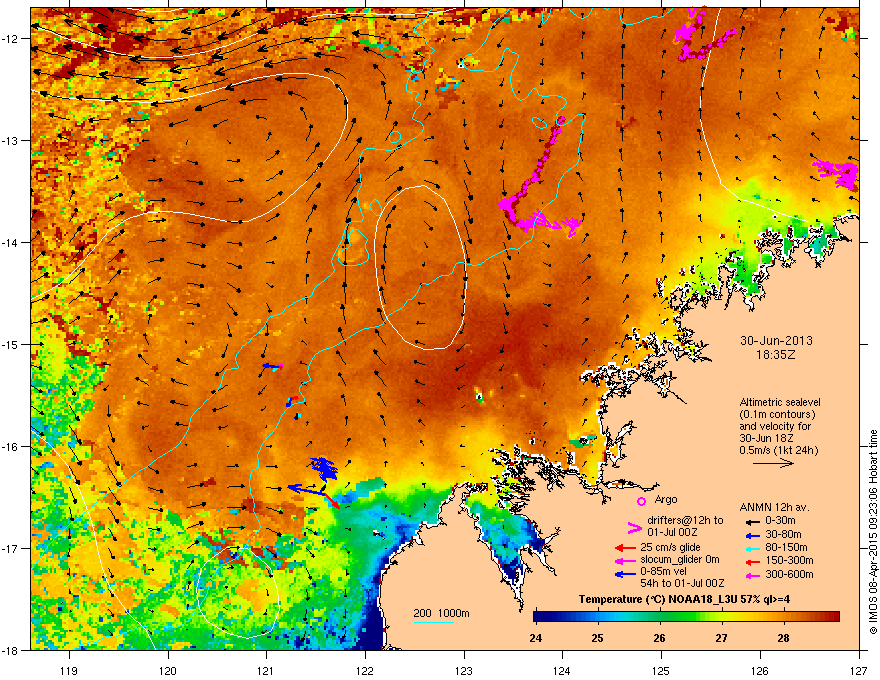Click latitude axis label -12
The width and height of the screenshot is (880, 680).
(10, 38)
